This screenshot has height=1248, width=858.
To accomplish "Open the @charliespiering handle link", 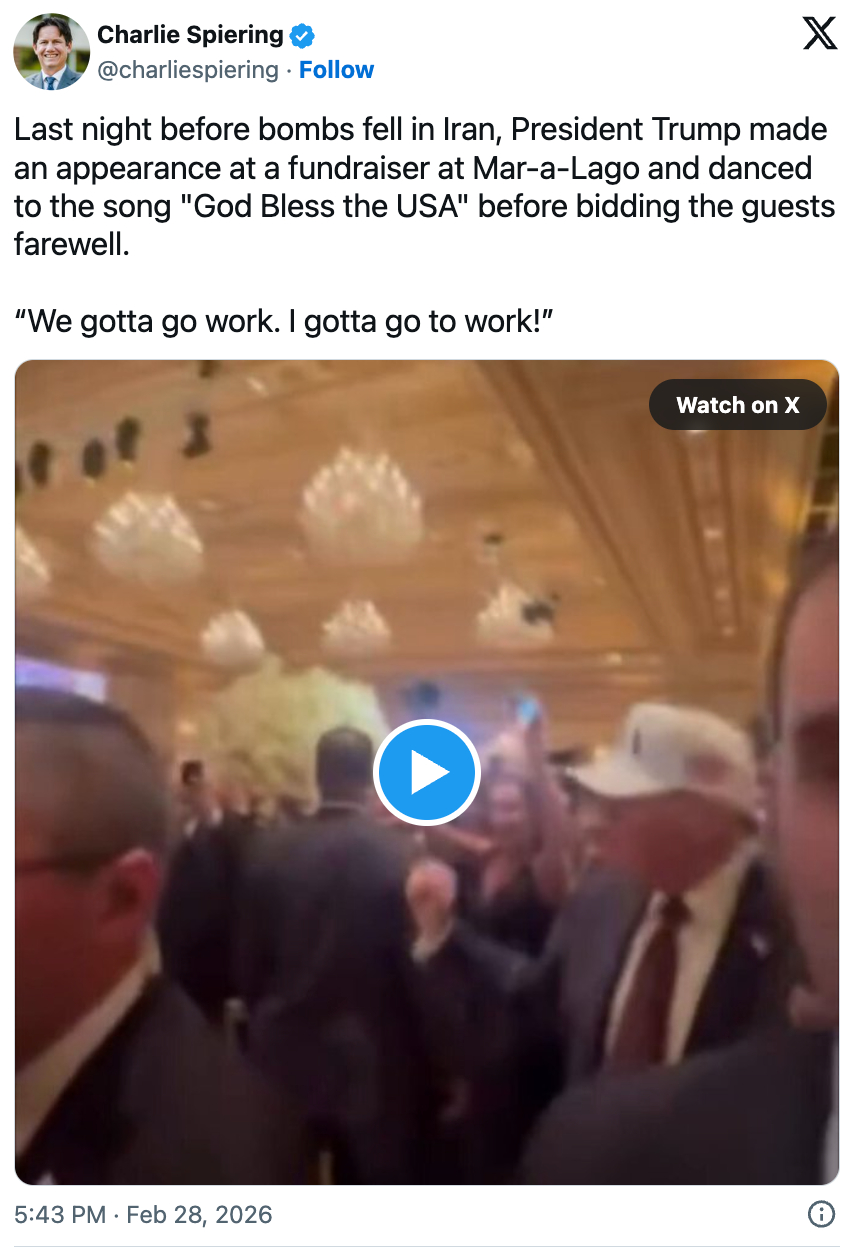I will click(x=188, y=70).
